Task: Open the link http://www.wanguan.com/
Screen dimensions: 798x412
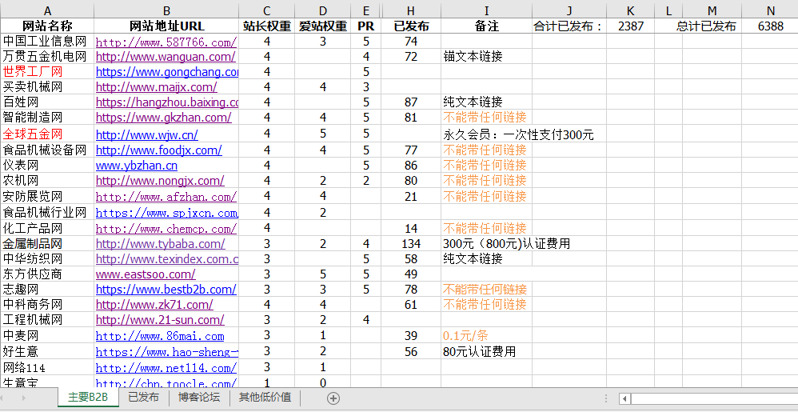Action: click(x=166, y=56)
